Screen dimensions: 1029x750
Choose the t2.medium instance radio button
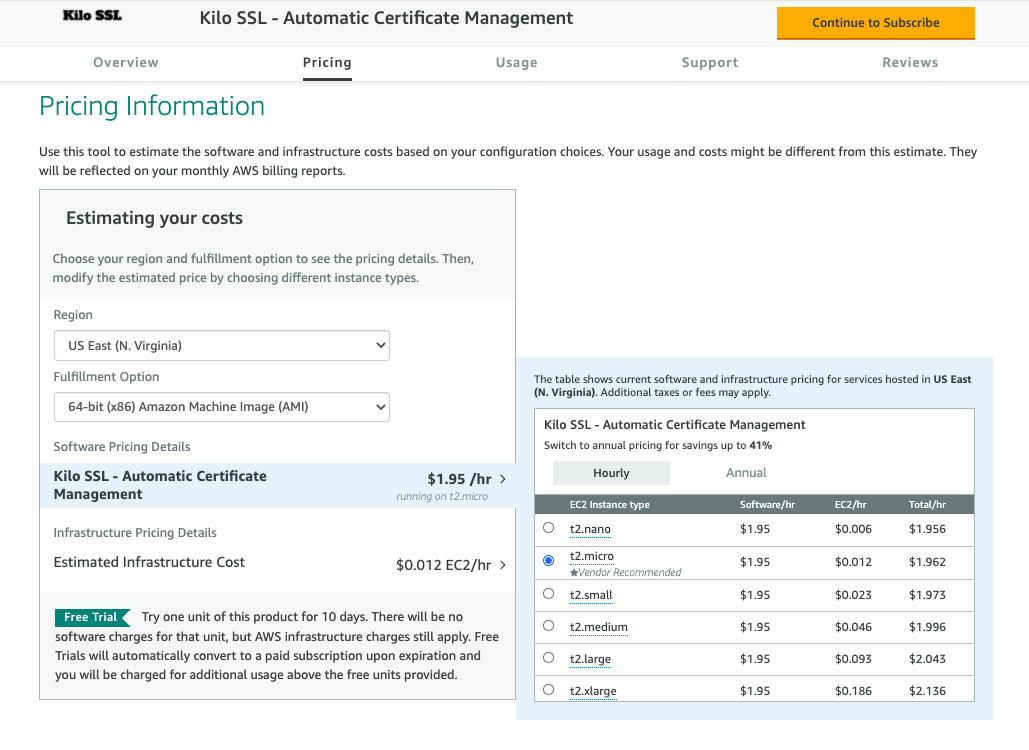coord(548,626)
